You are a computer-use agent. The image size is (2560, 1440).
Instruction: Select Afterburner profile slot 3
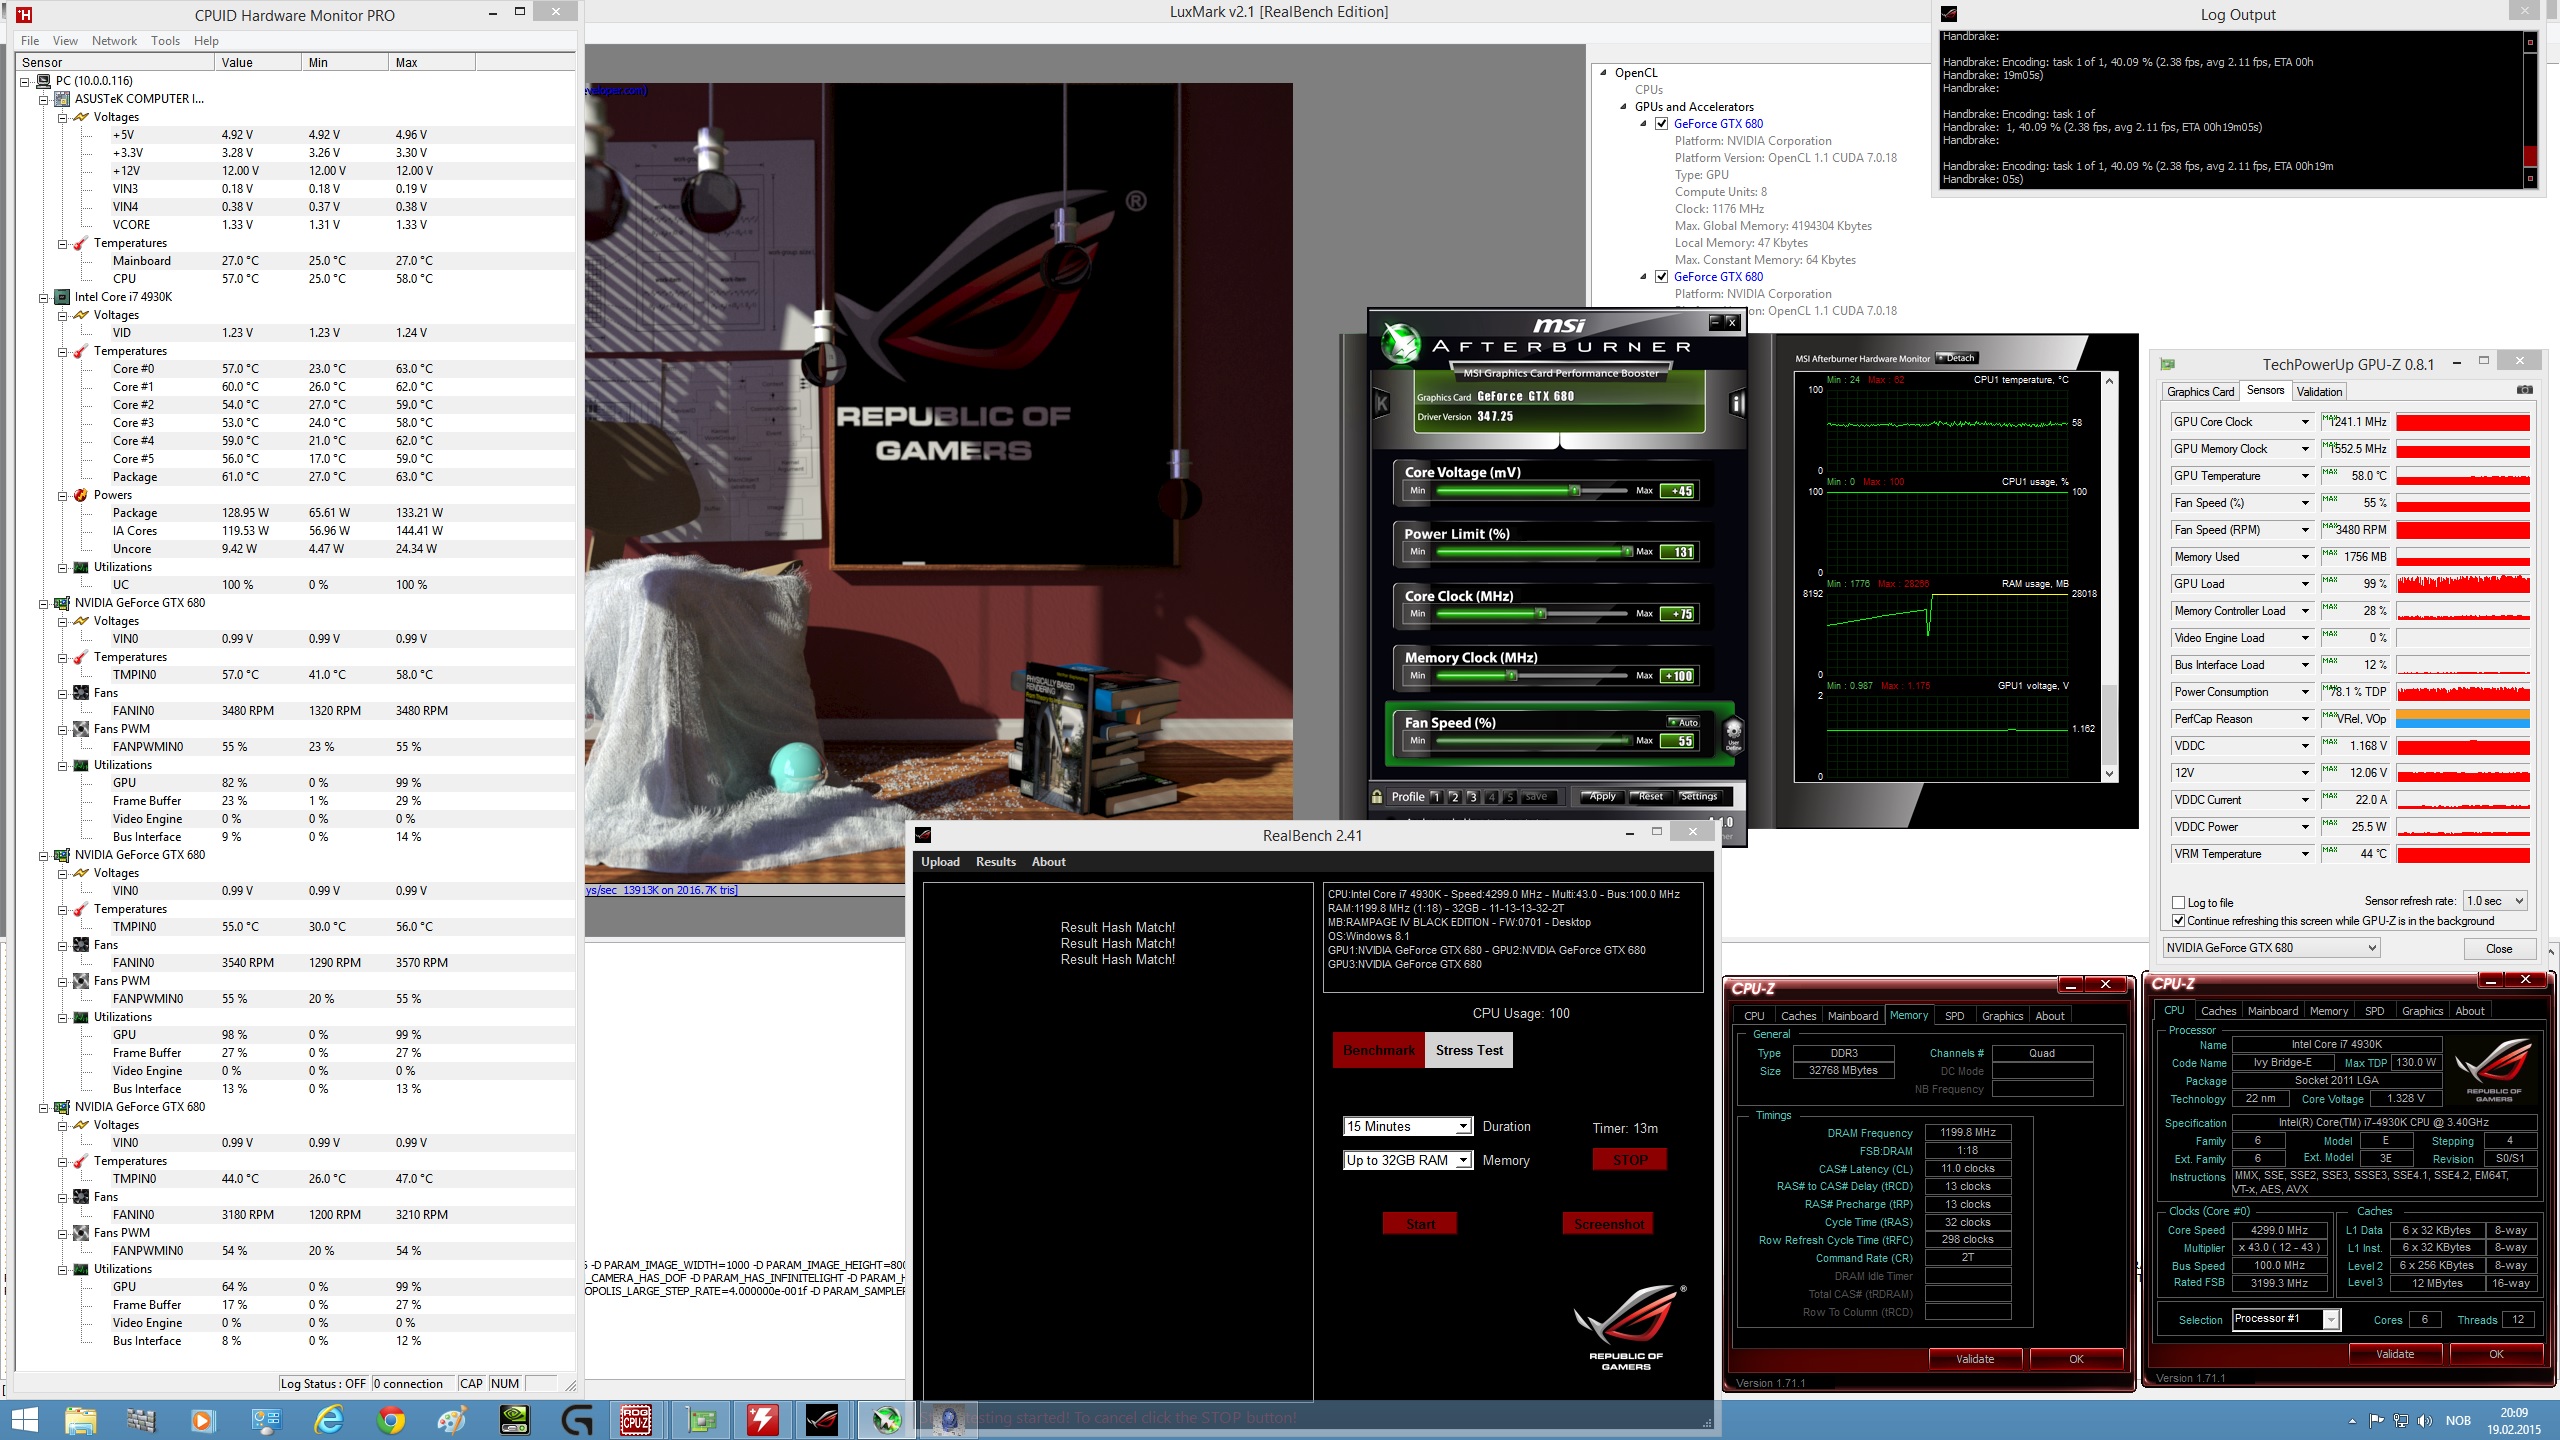[x=1472, y=797]
